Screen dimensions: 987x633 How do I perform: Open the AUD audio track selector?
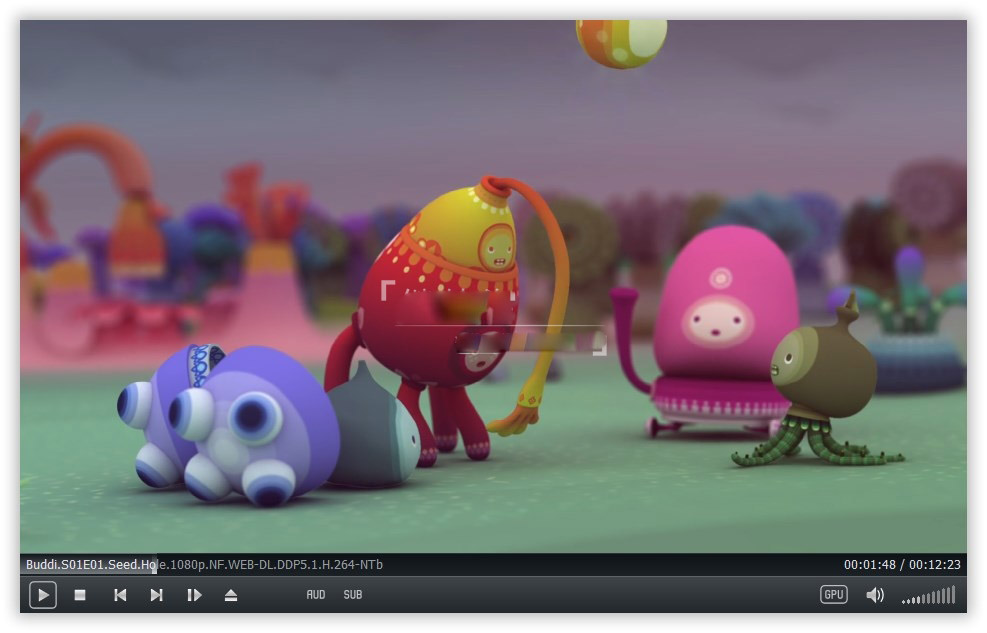click(x=316, y=595)
